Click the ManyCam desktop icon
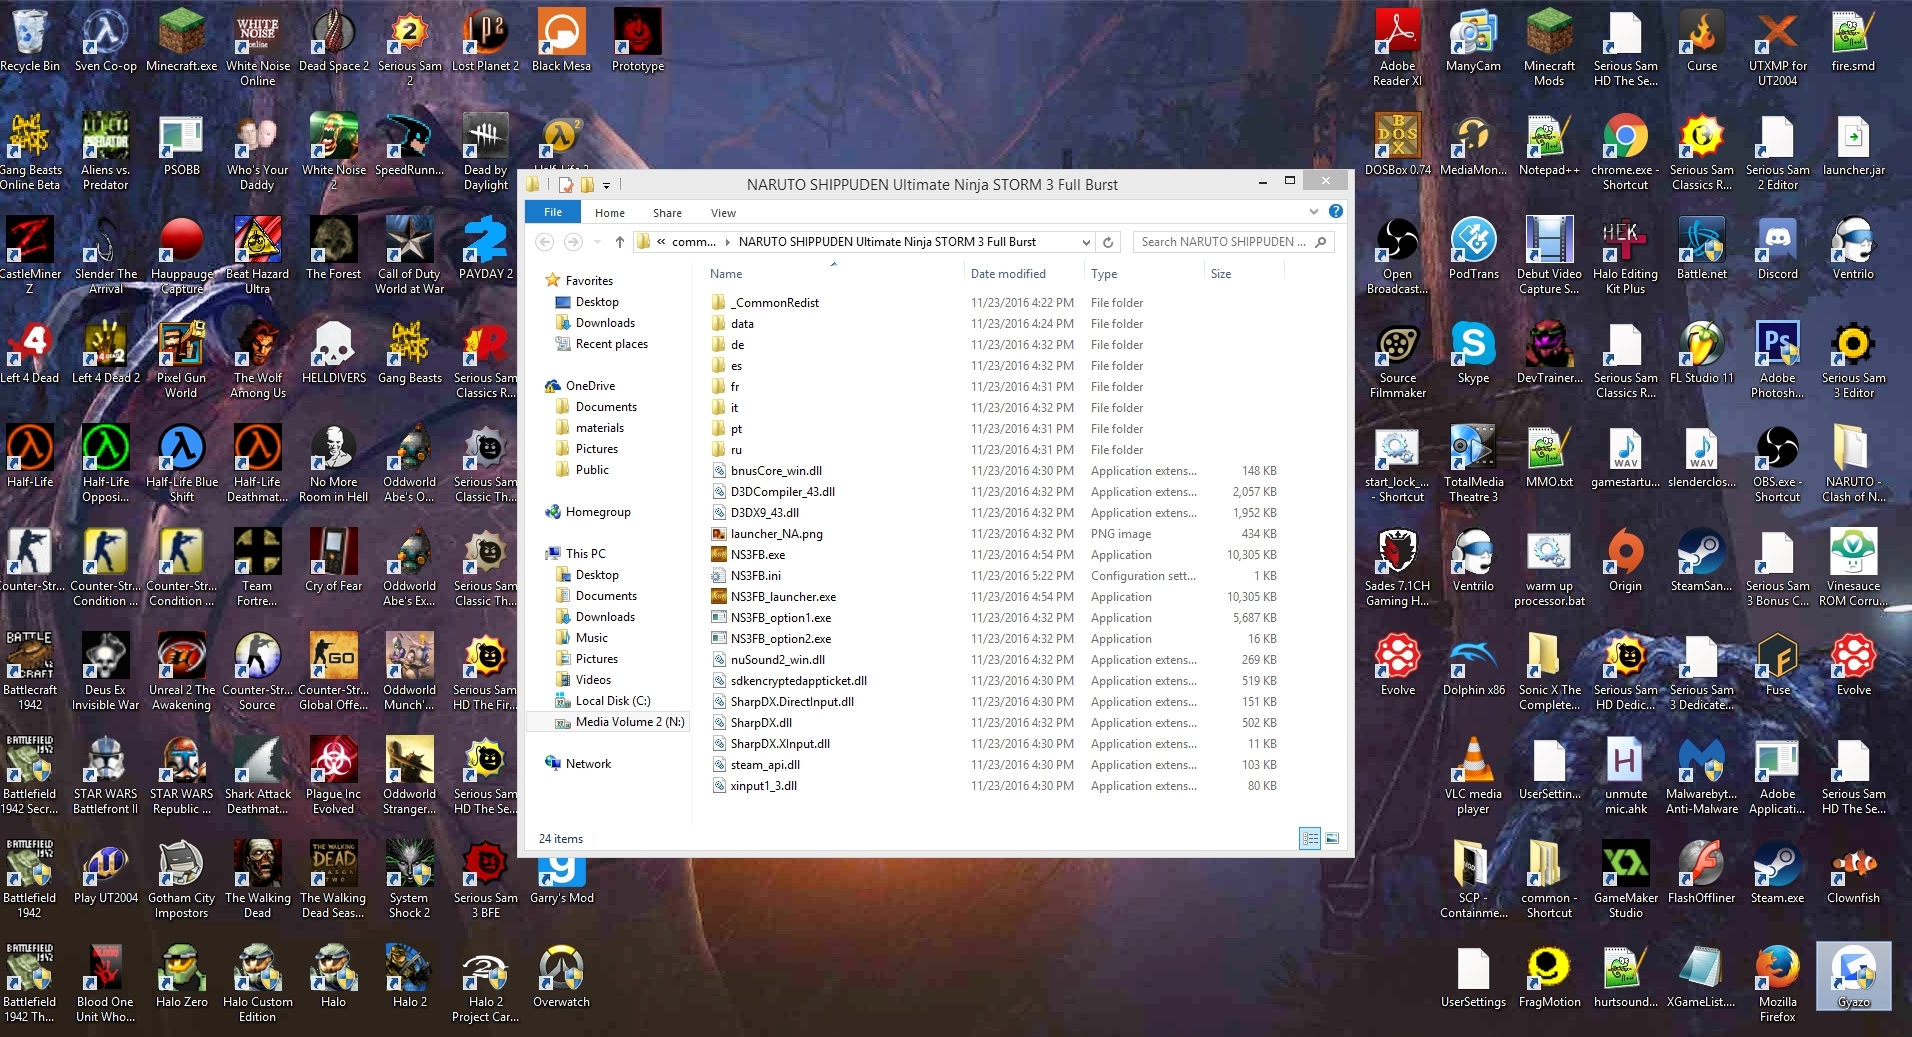This screenshot has height=1037, width=1912. (x=1474, y=40)
